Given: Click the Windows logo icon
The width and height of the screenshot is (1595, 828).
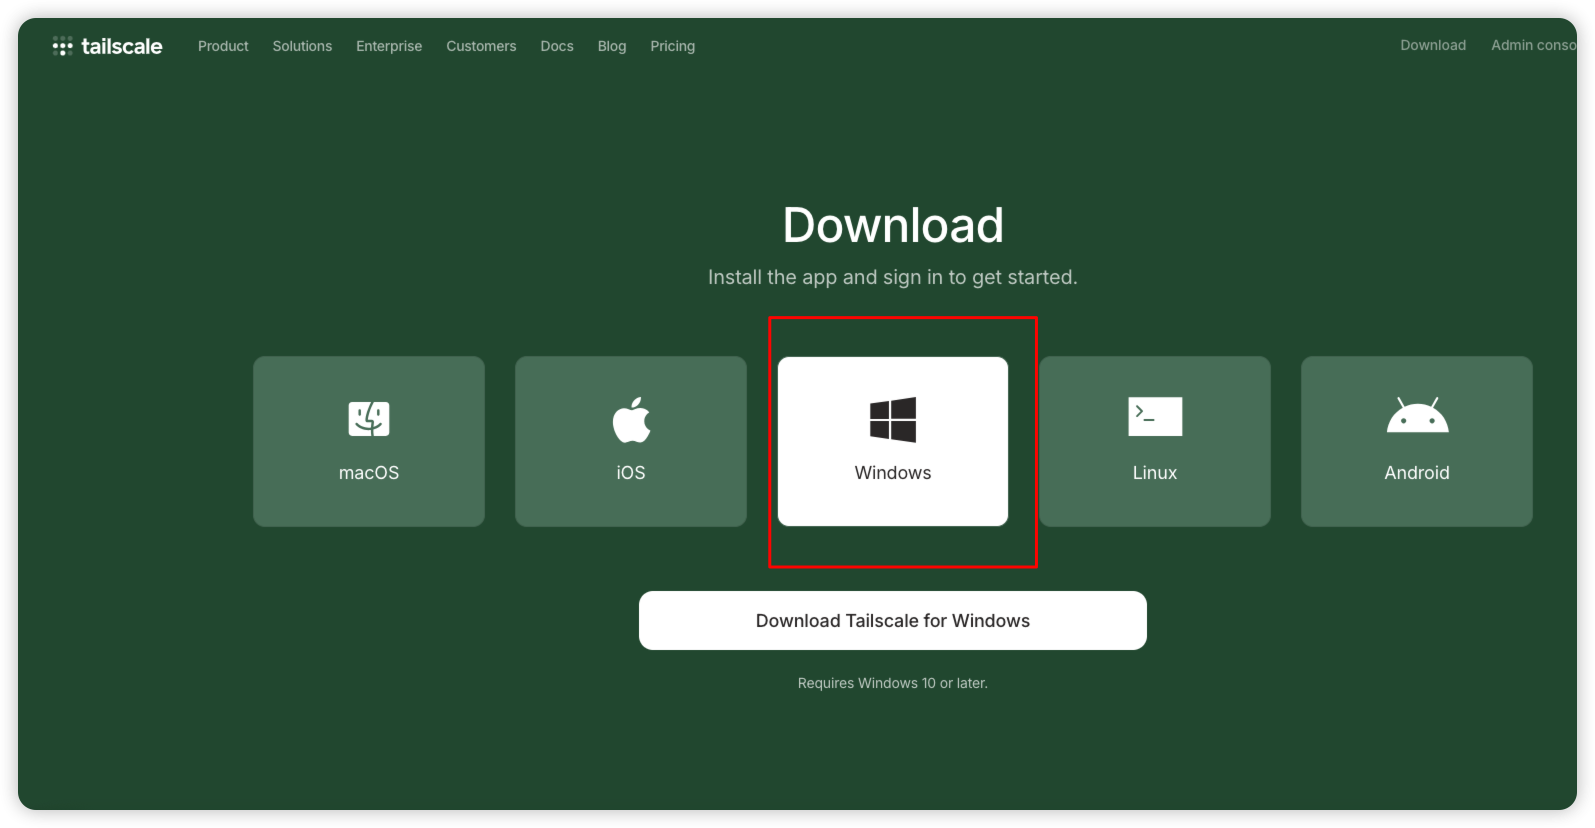Looking at the screenshot, I should click(x=893, y=419).
